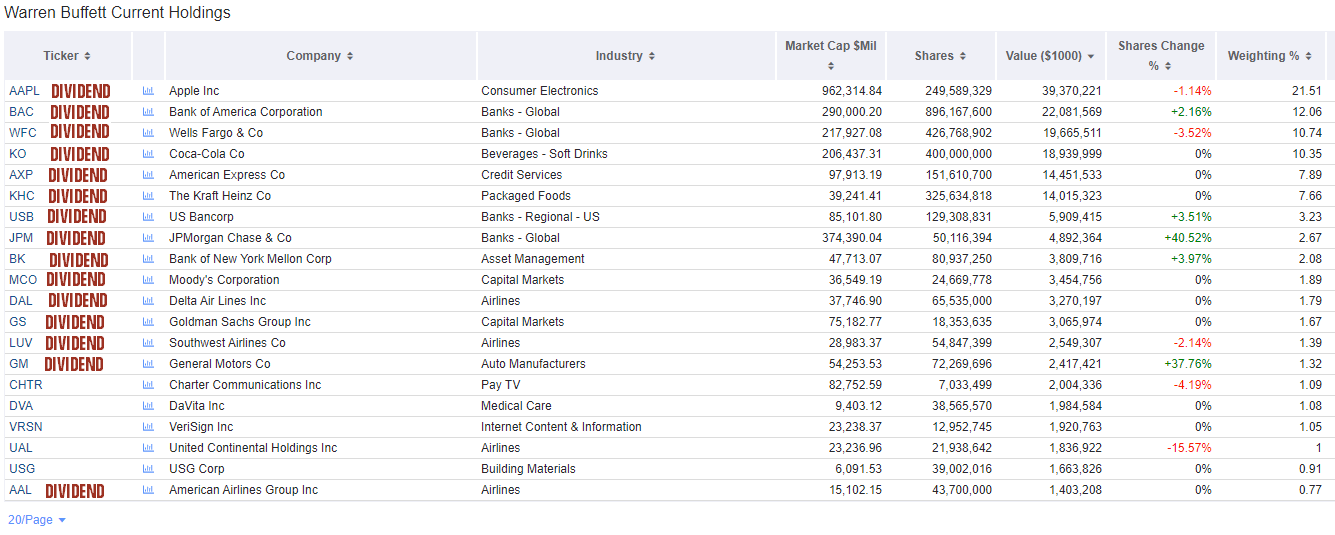Sort by Weighting % column header
The width and height of the screenshot is (1335, 535).
[x=1269, y=56]
